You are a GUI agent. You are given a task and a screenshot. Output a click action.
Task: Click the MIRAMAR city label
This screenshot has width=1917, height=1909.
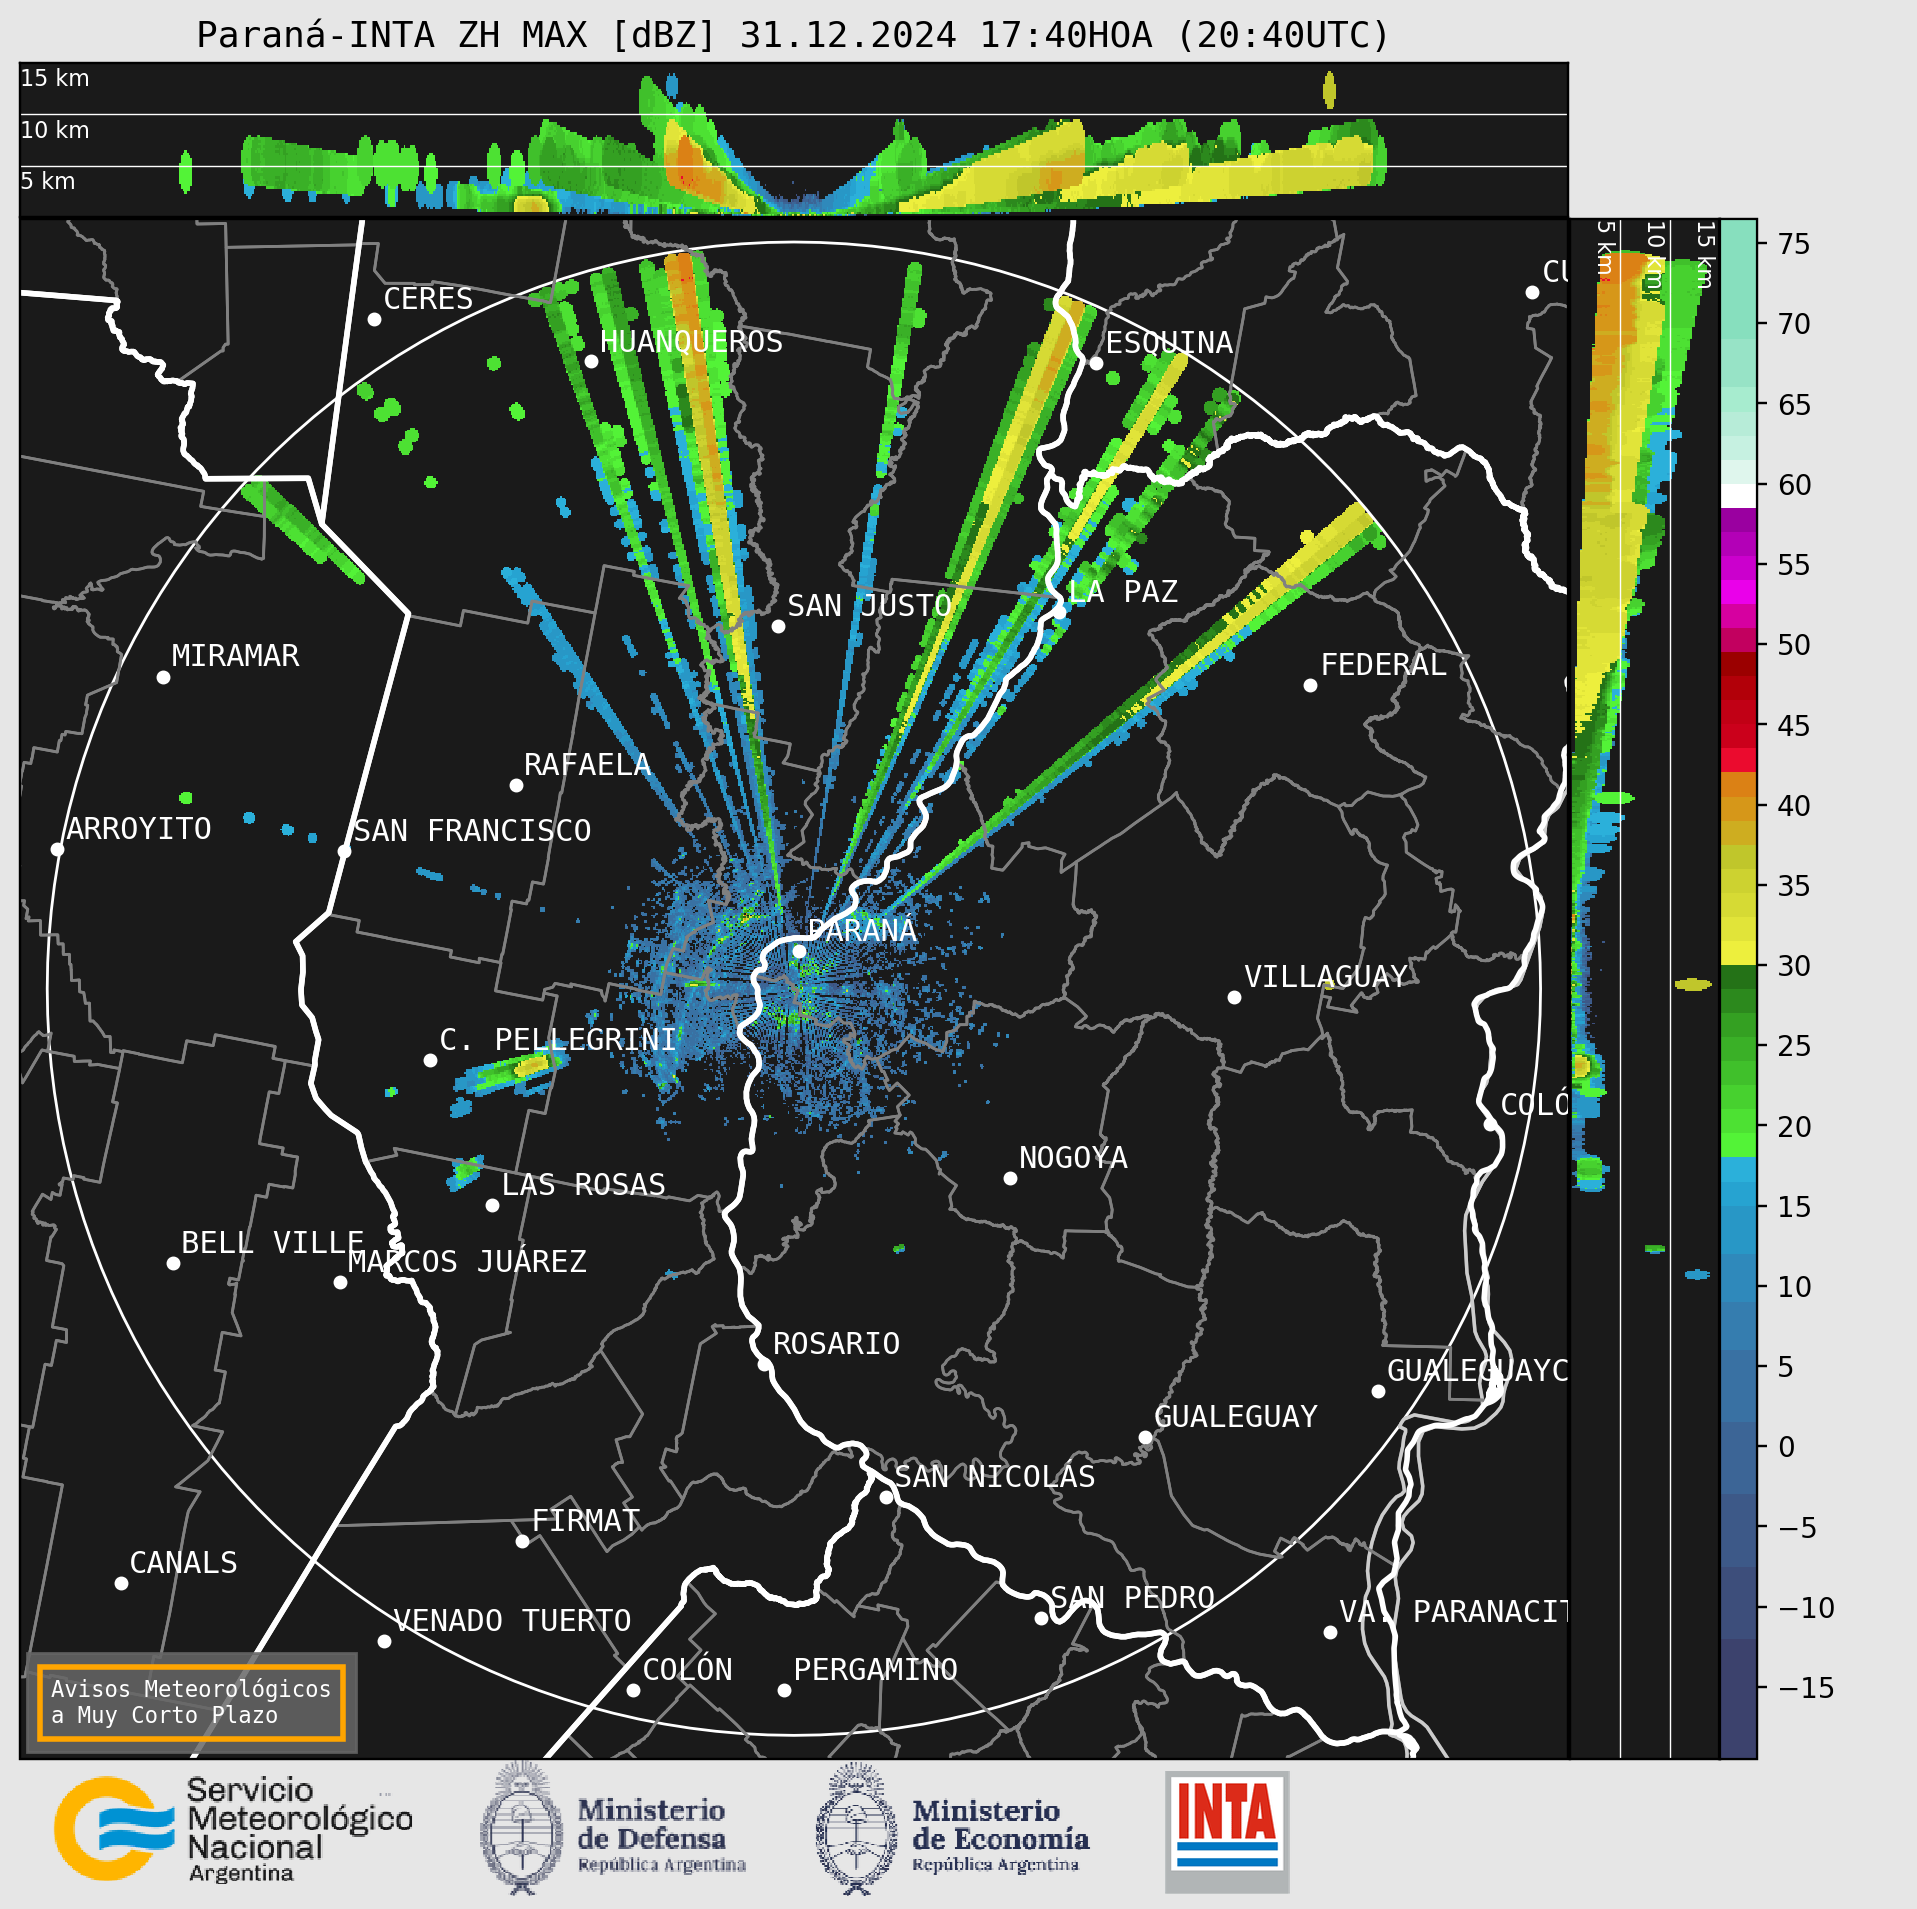point(235,655)
